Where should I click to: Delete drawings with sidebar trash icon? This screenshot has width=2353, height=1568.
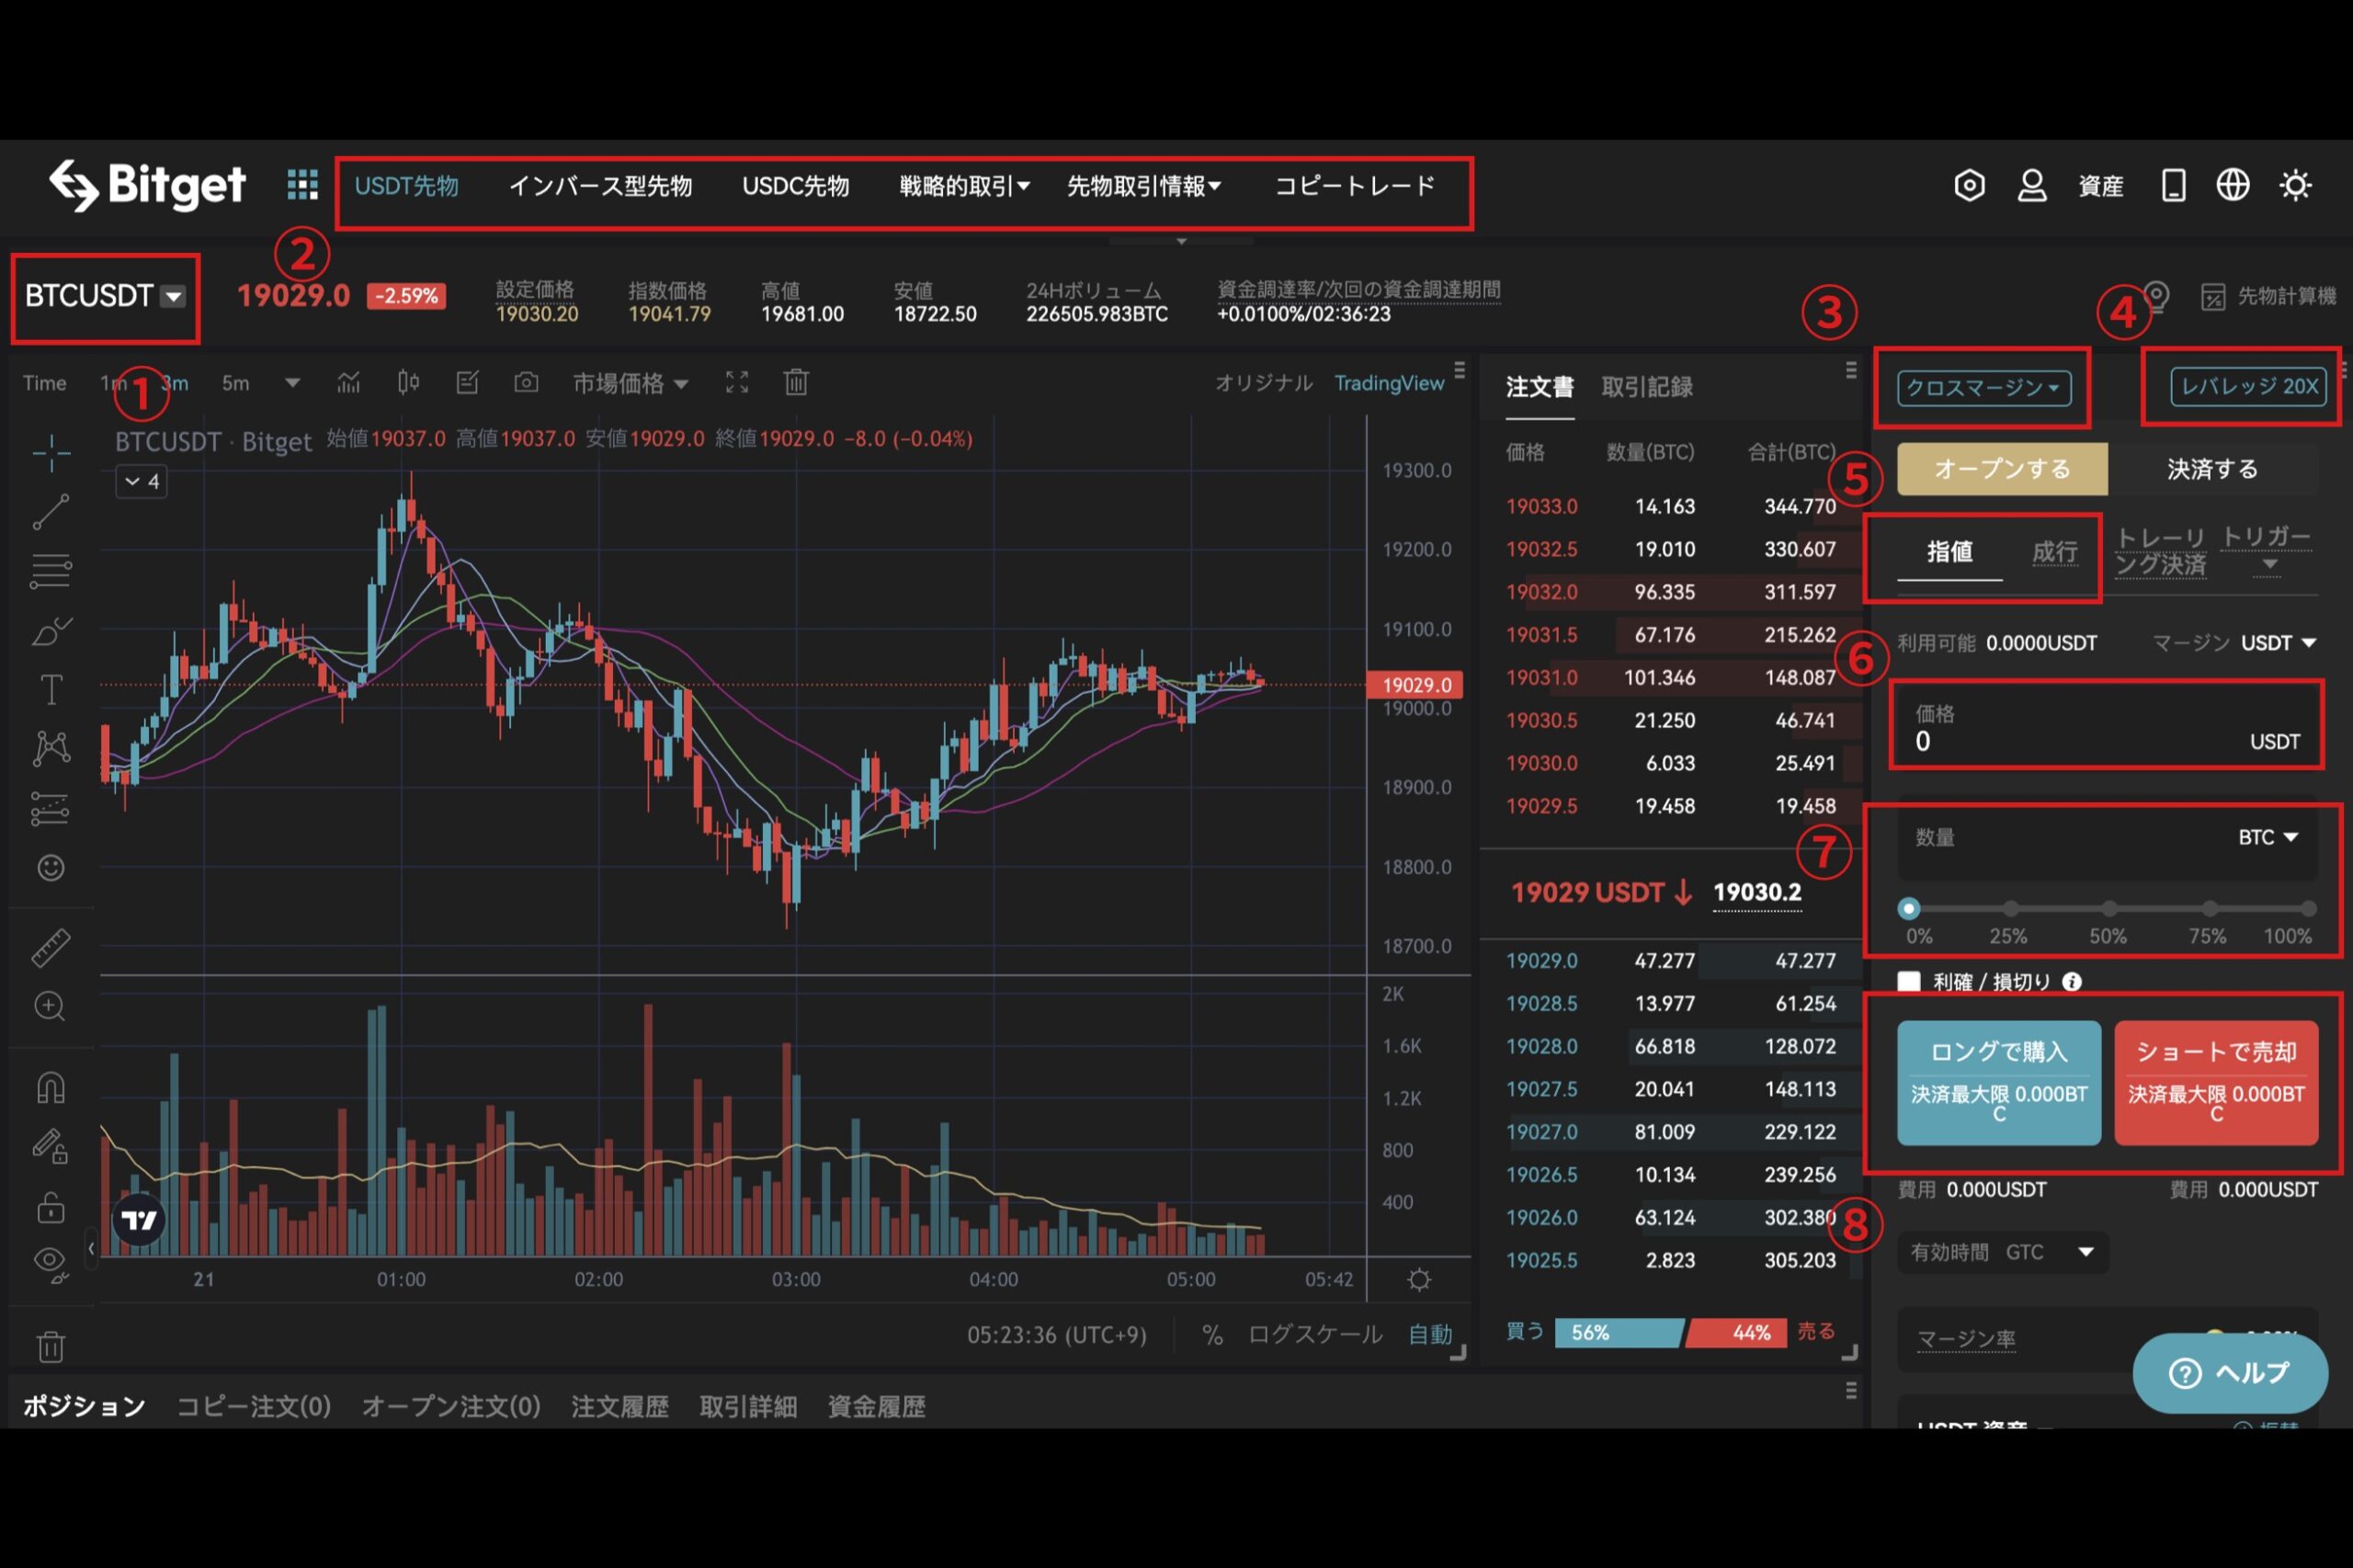51,1347
